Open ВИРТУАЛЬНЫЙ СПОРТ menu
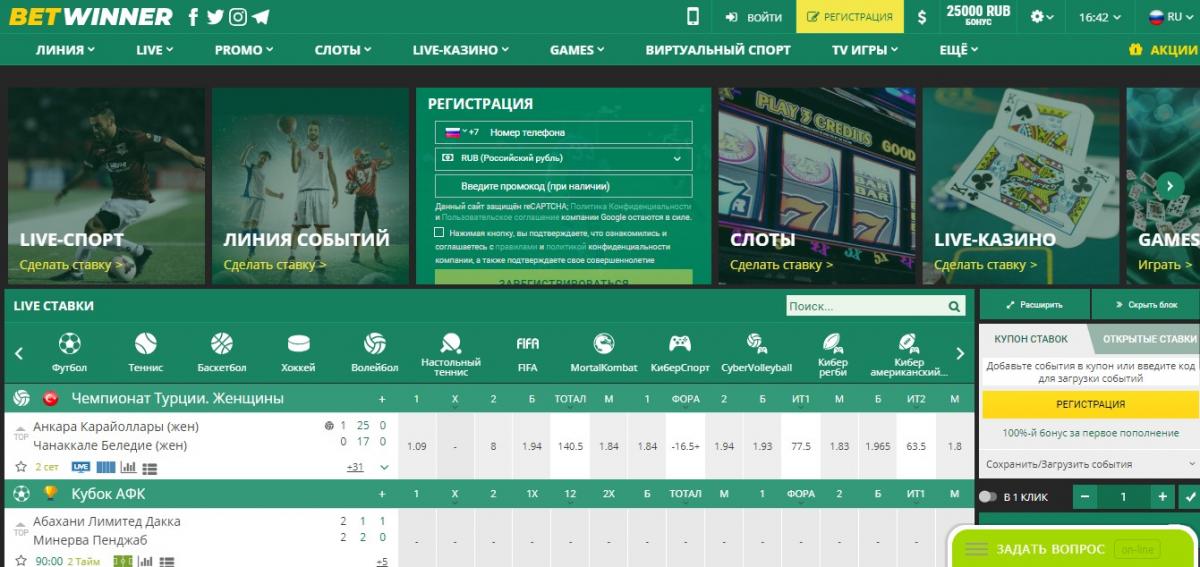The width and height of the screenshot is (1200, 567). 718,50
